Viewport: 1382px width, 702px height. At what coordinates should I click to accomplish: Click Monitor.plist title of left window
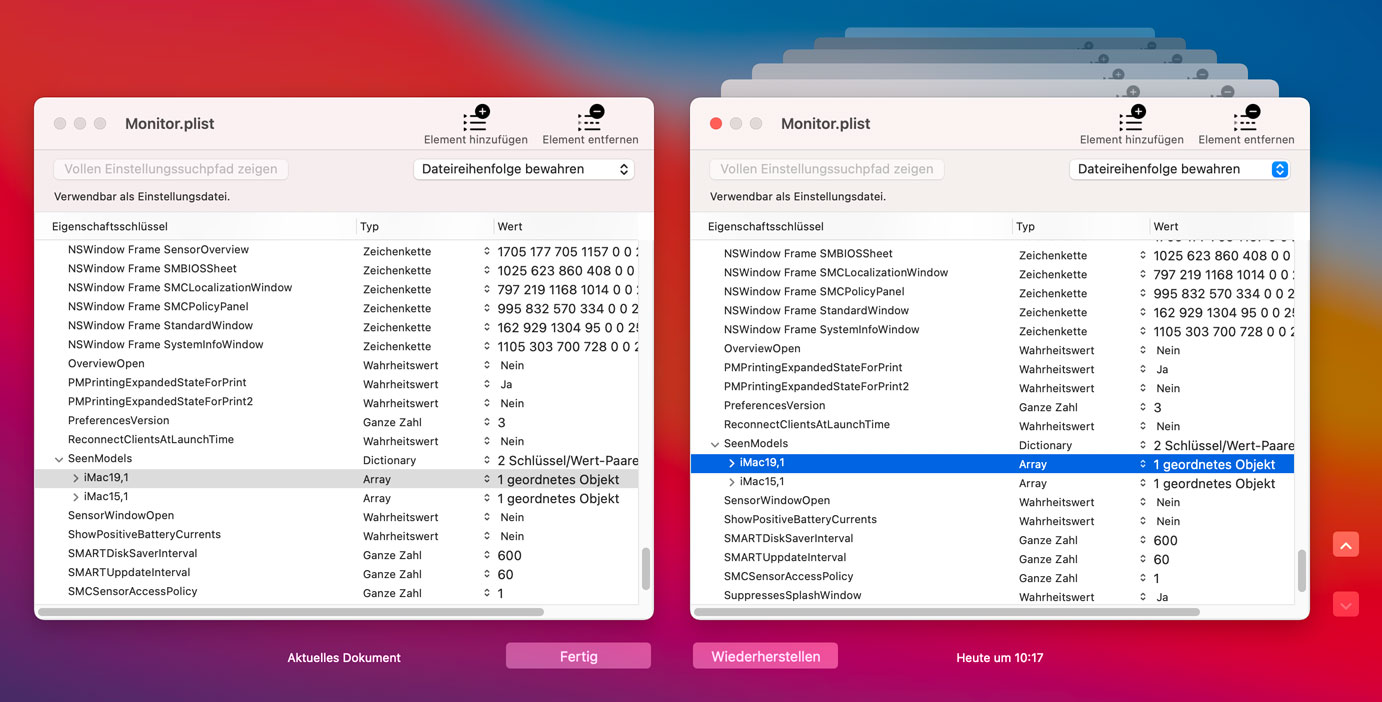170,124
